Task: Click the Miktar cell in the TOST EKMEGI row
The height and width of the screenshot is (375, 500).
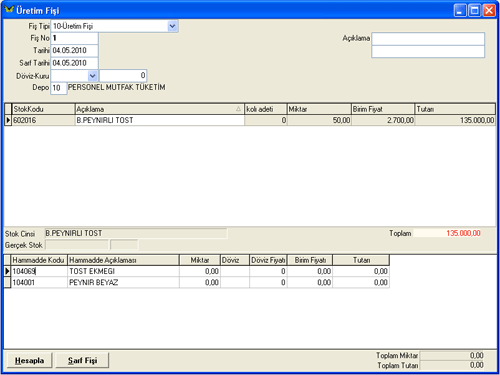Action: [200, 271]
